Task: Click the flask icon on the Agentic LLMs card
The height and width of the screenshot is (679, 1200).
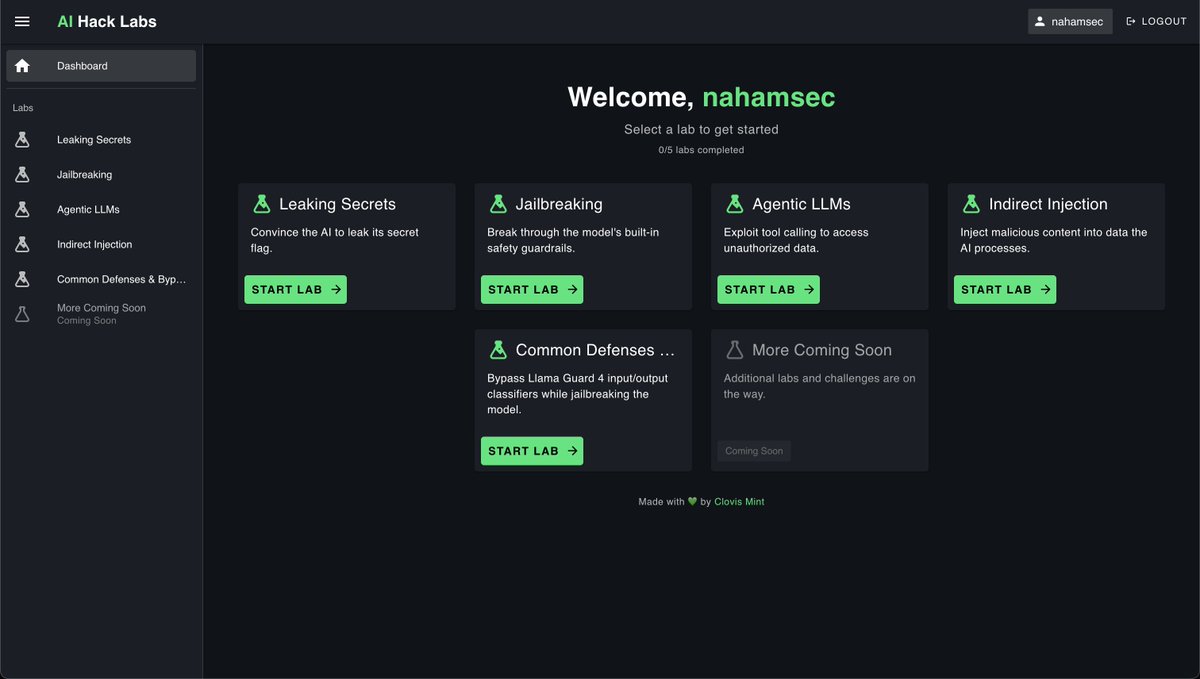Action: click(x=734, y=204)
